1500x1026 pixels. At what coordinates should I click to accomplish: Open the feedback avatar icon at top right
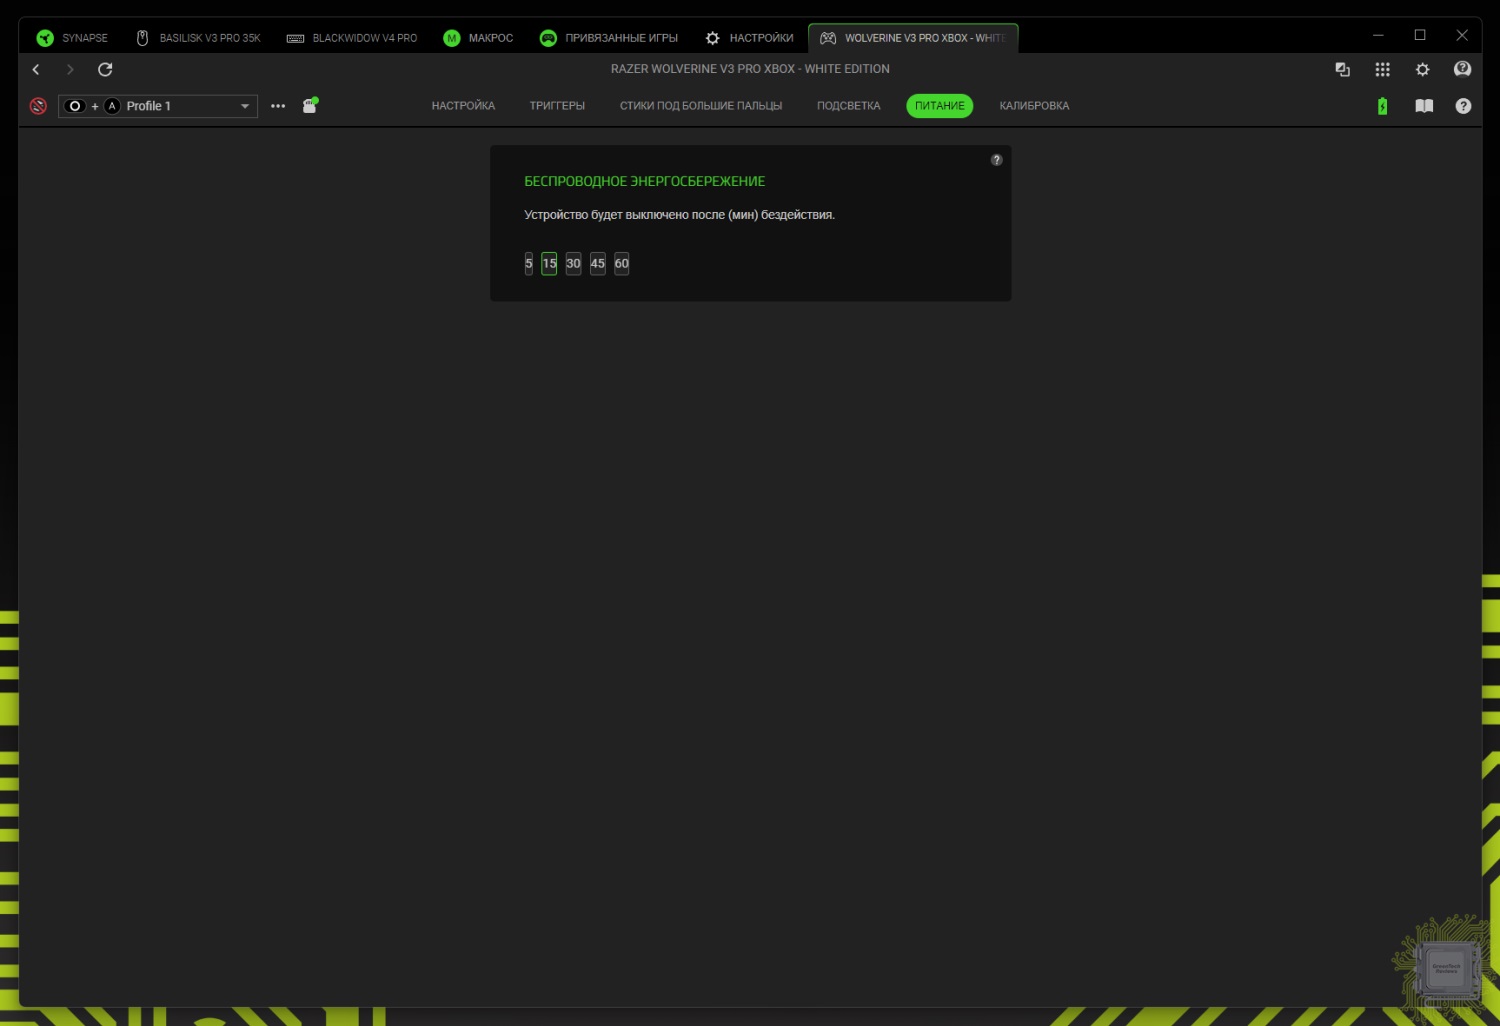(1462, 69)
